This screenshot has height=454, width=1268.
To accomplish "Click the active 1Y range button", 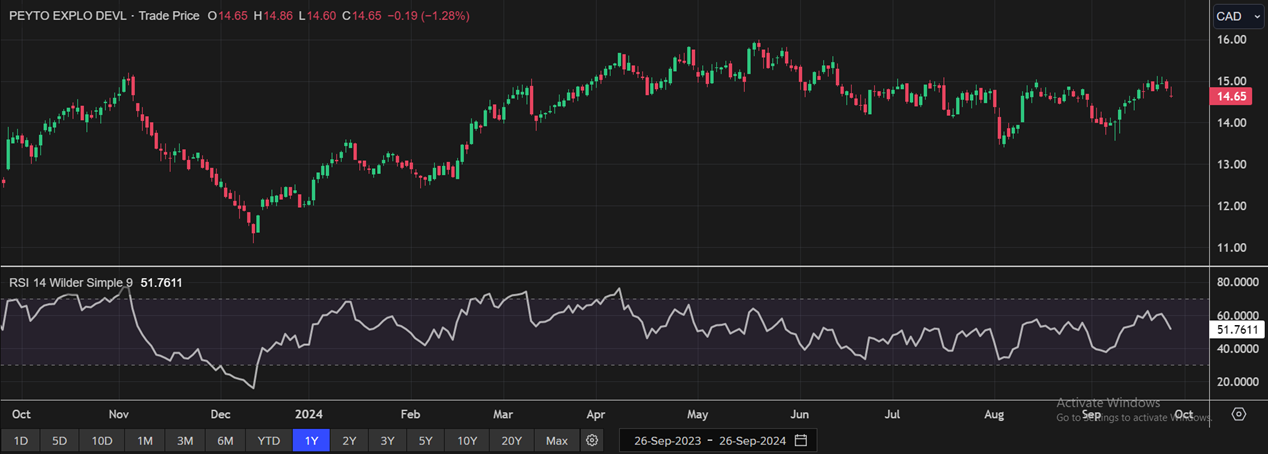I will 310,440.
